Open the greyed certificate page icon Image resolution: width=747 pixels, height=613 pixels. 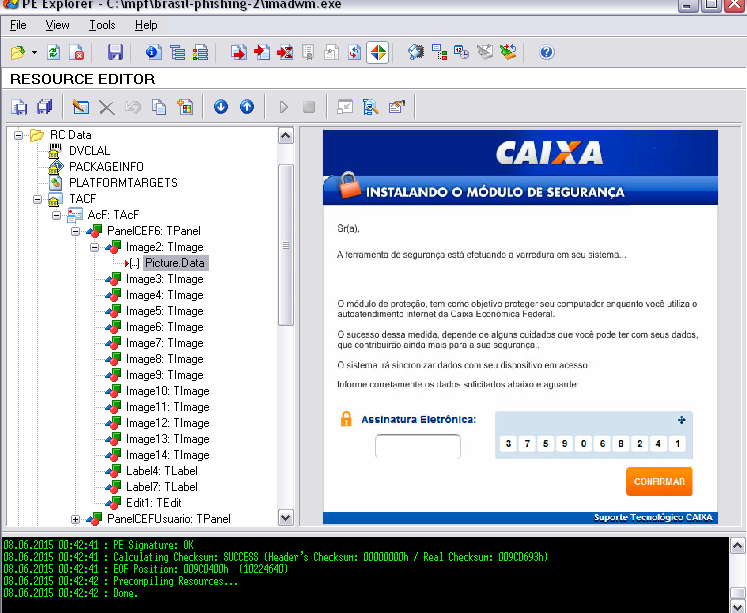pyautogui.click(x=308, y=52)
